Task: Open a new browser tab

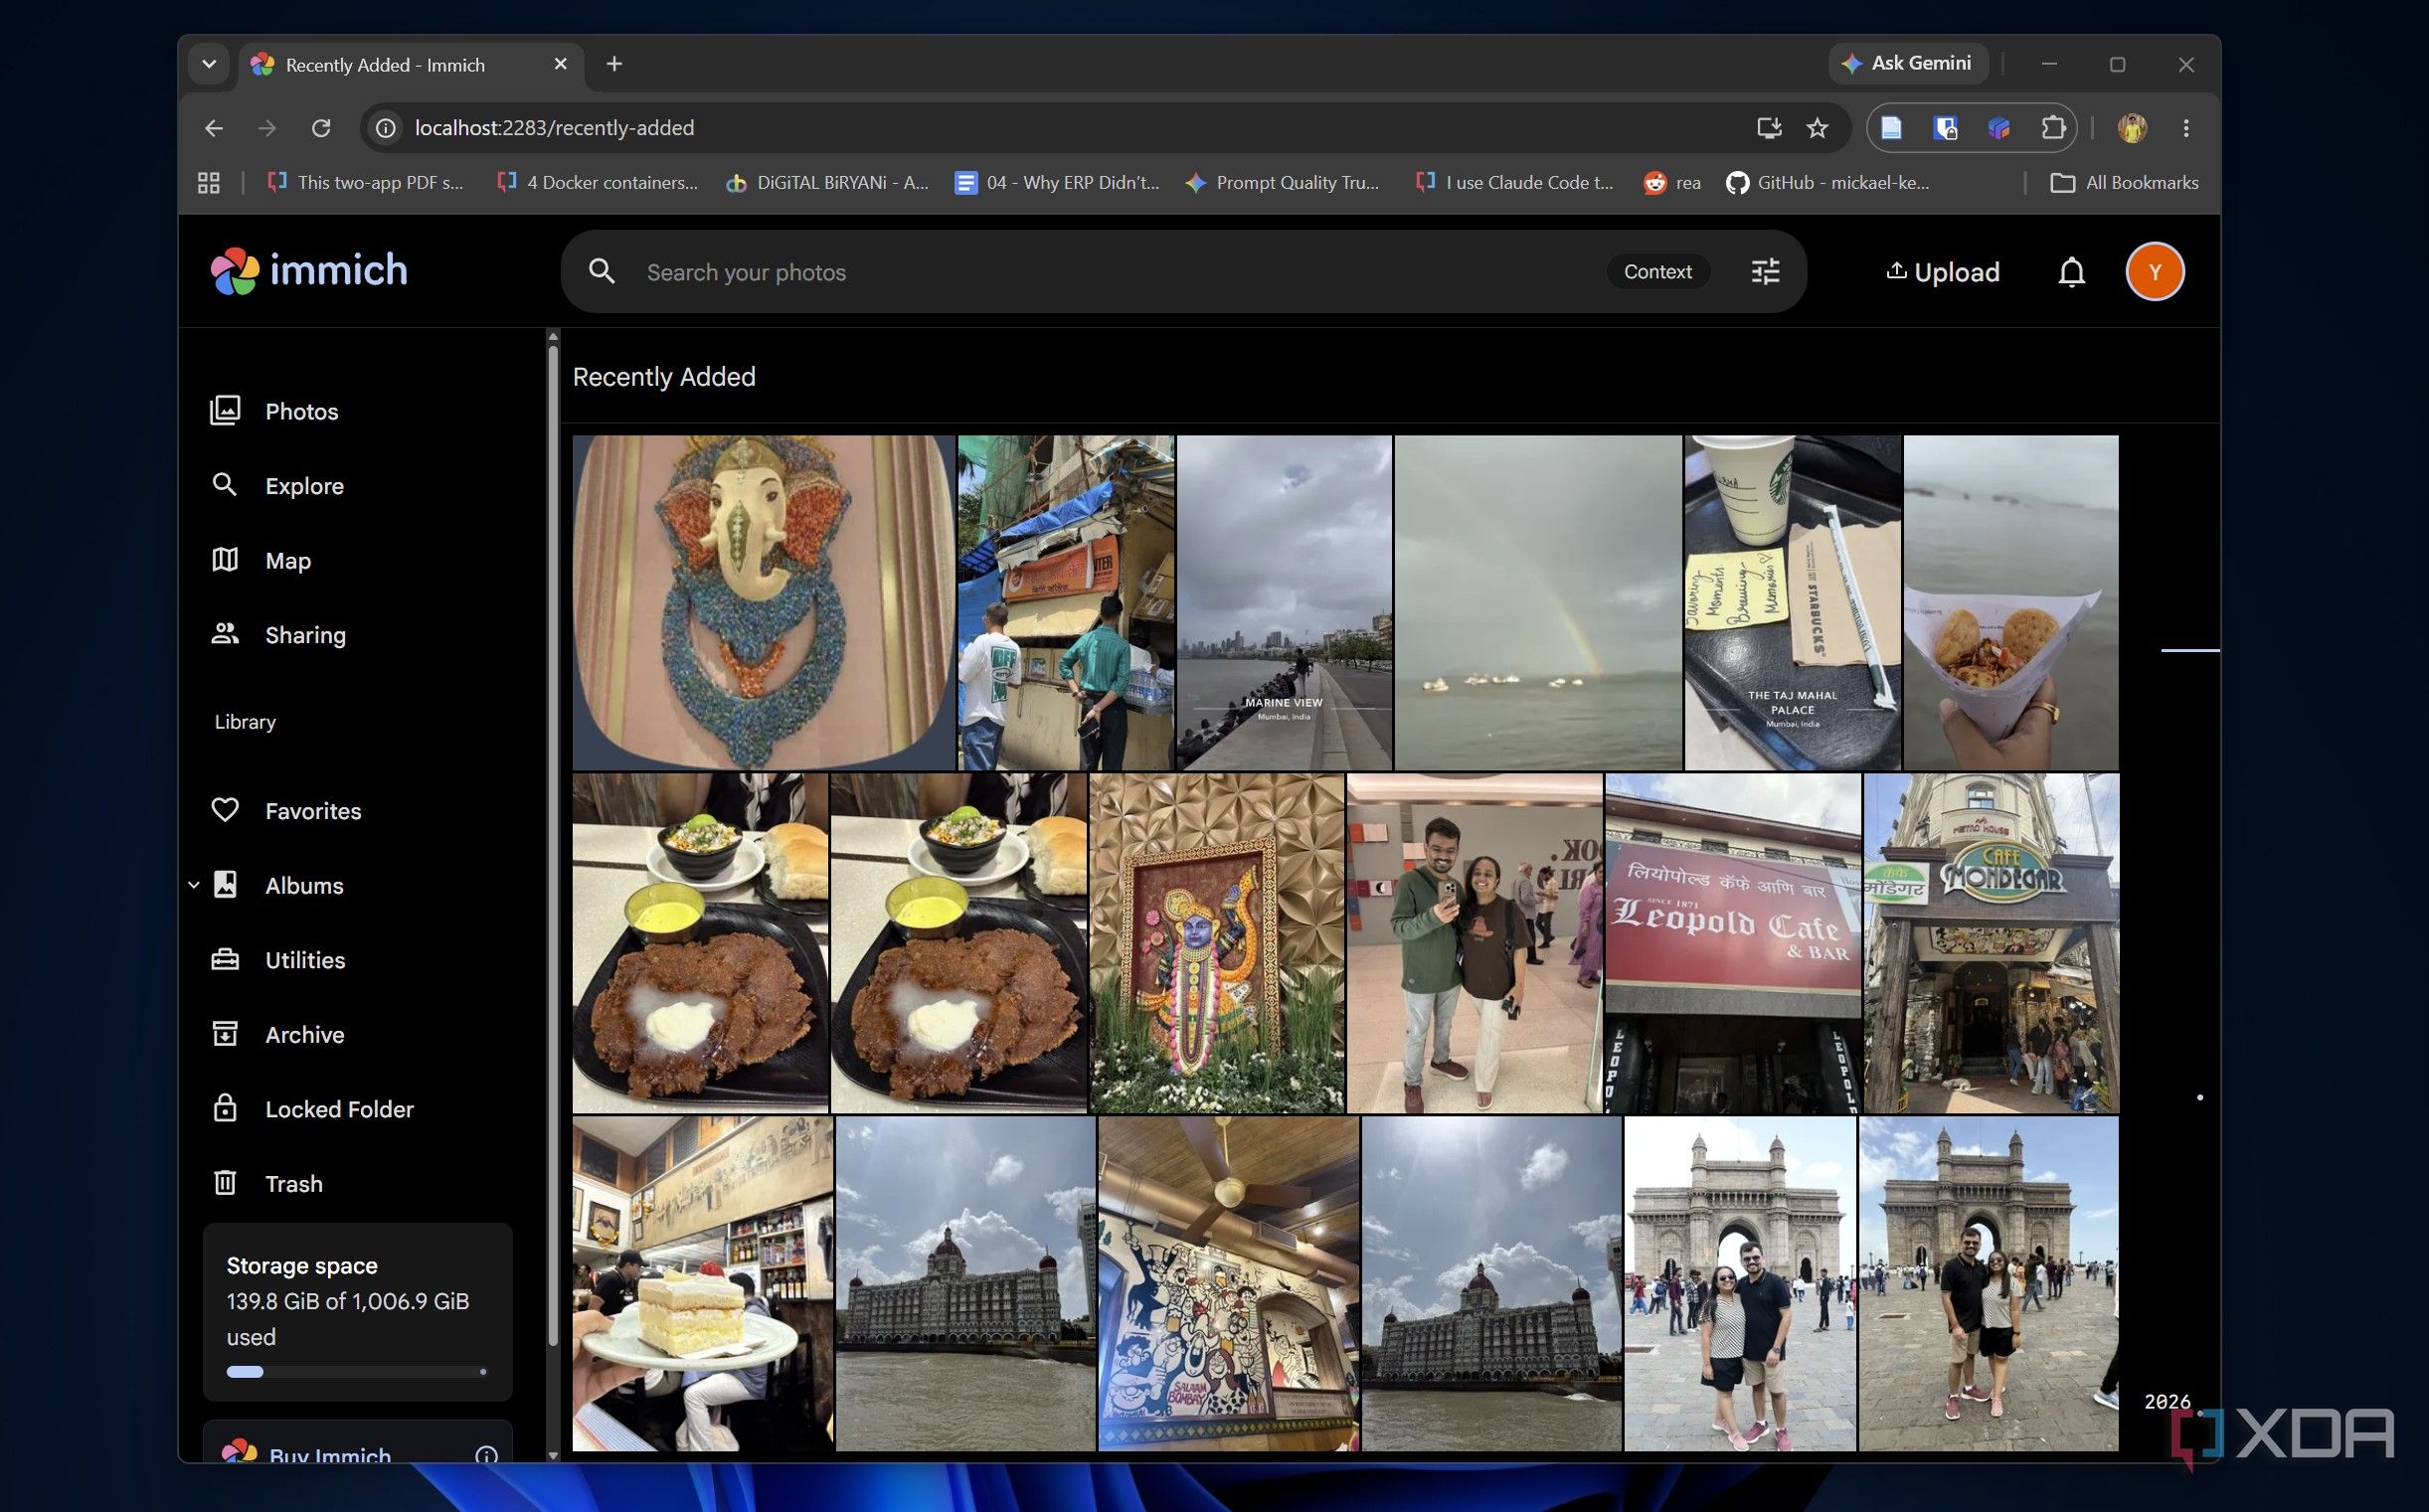Action: coord(614,64)
